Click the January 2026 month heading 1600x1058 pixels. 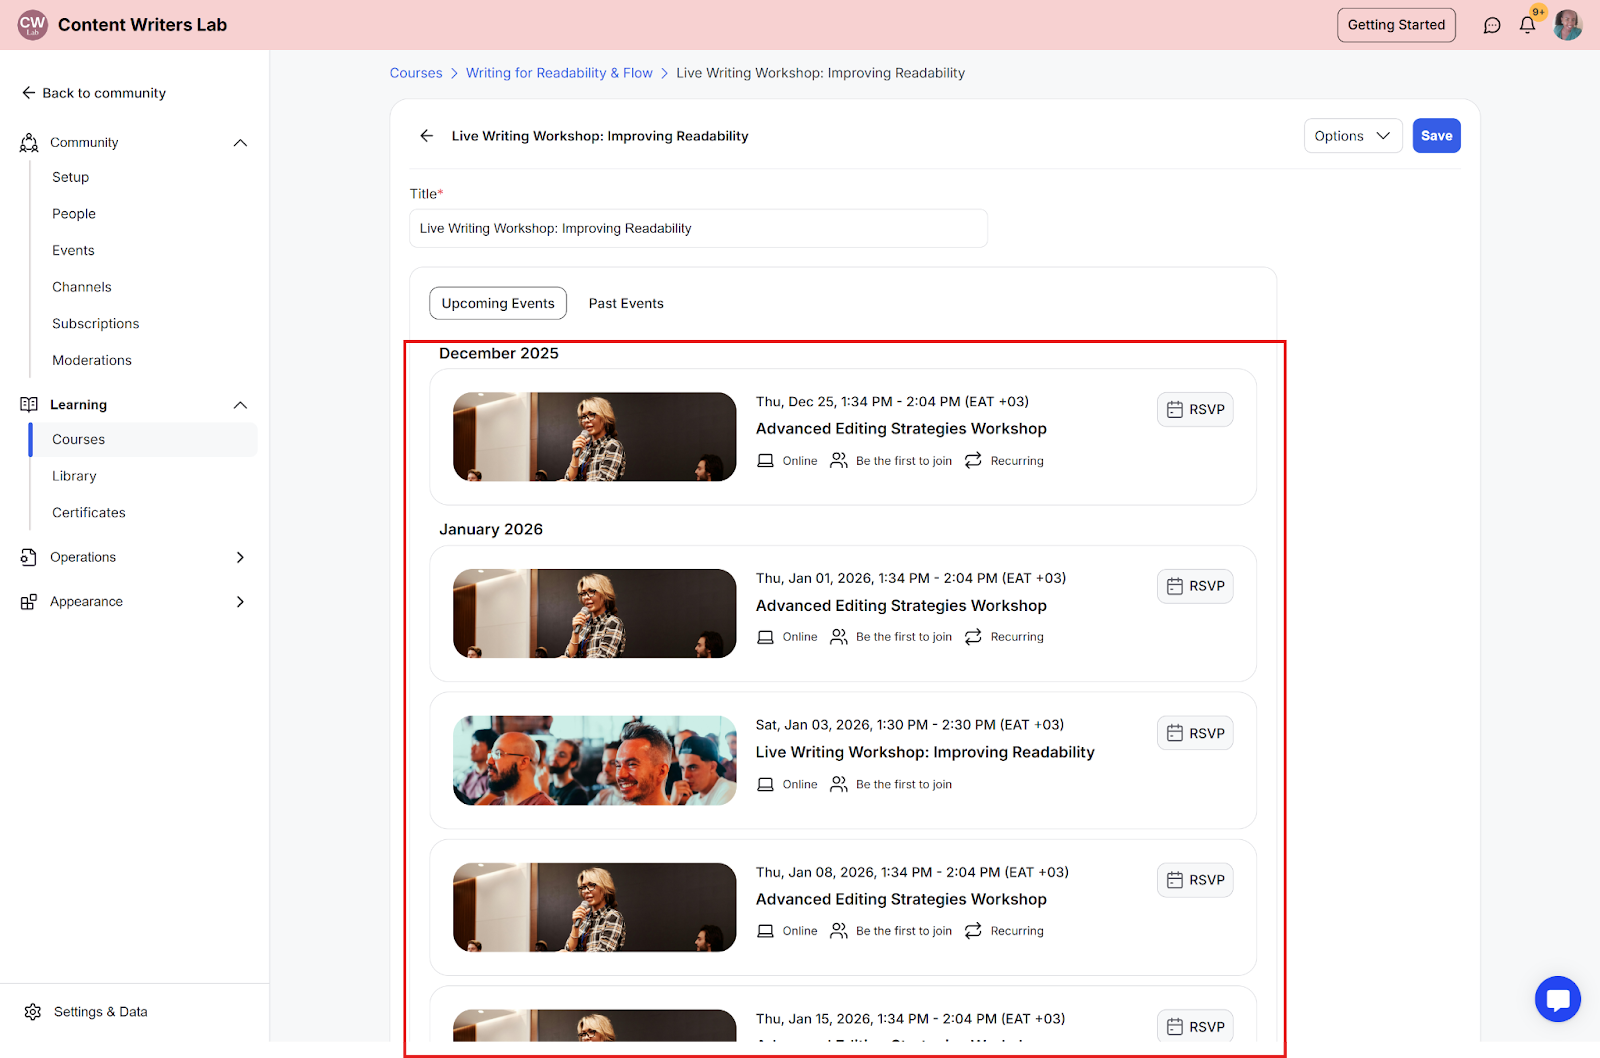pyautogui.click(x=491, y=530)
